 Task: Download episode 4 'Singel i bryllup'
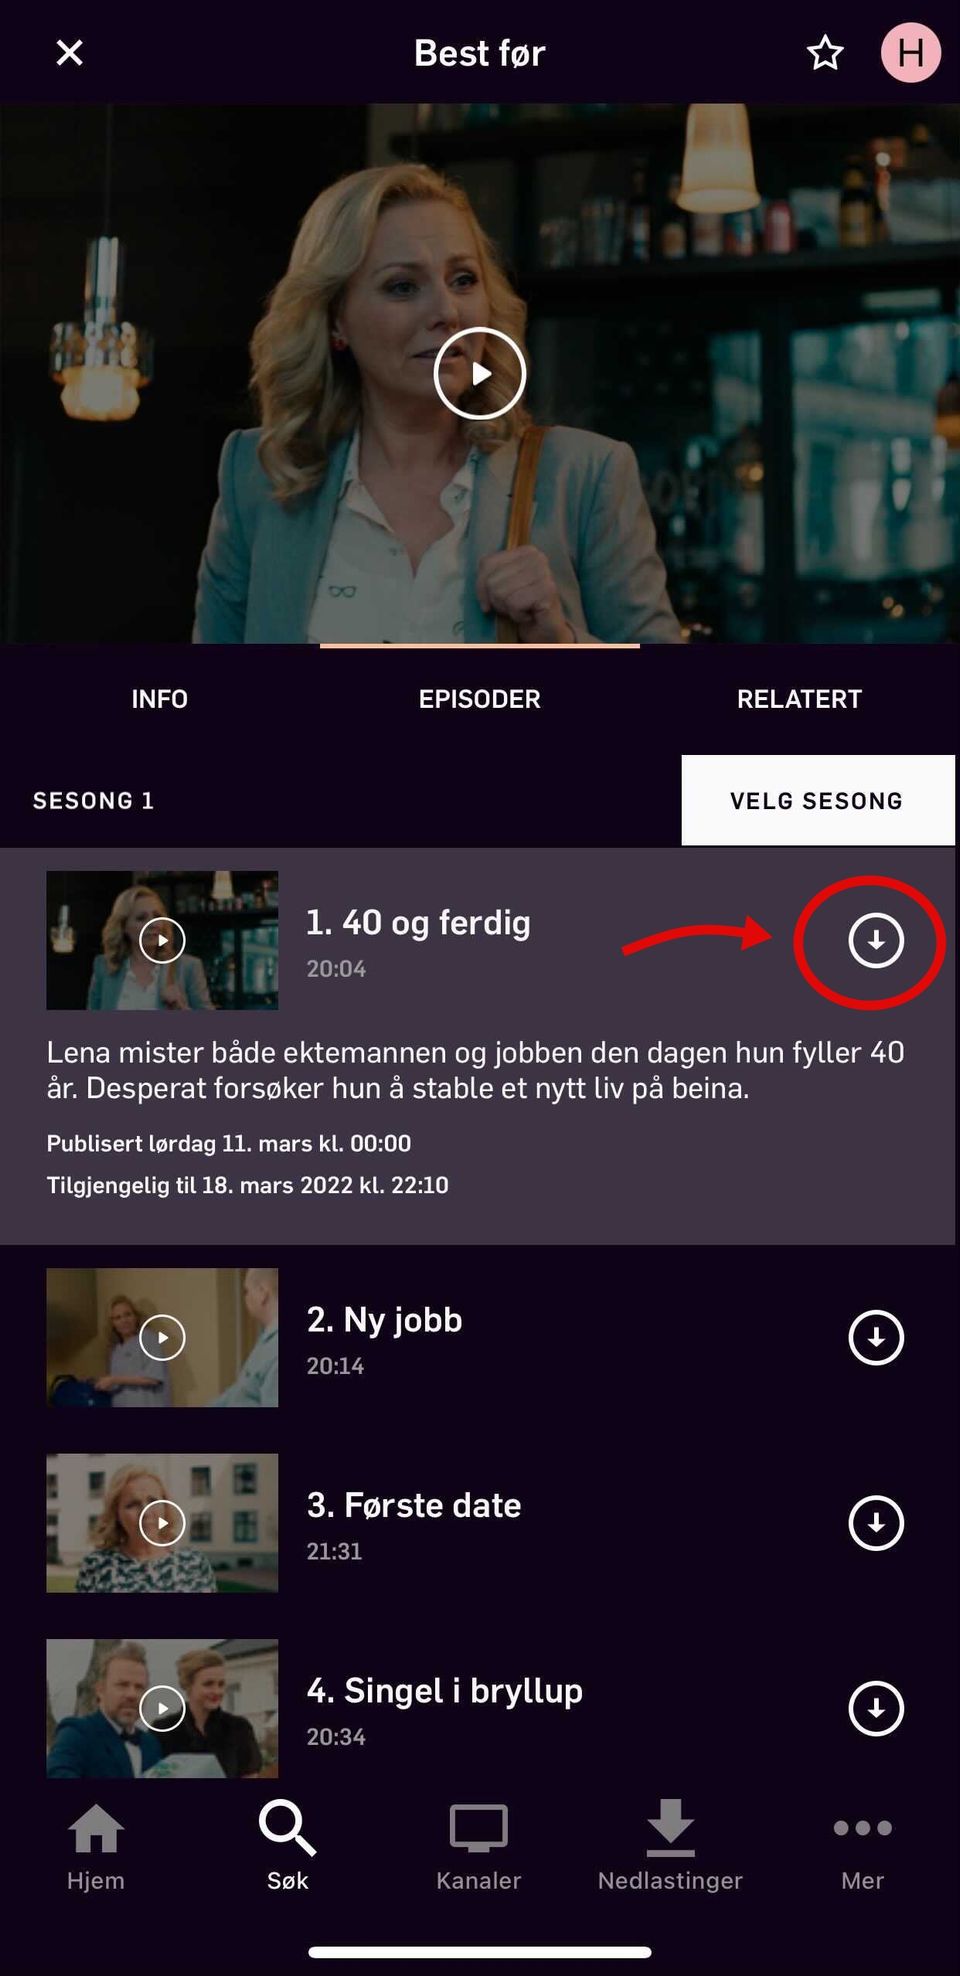point(876,1708)
